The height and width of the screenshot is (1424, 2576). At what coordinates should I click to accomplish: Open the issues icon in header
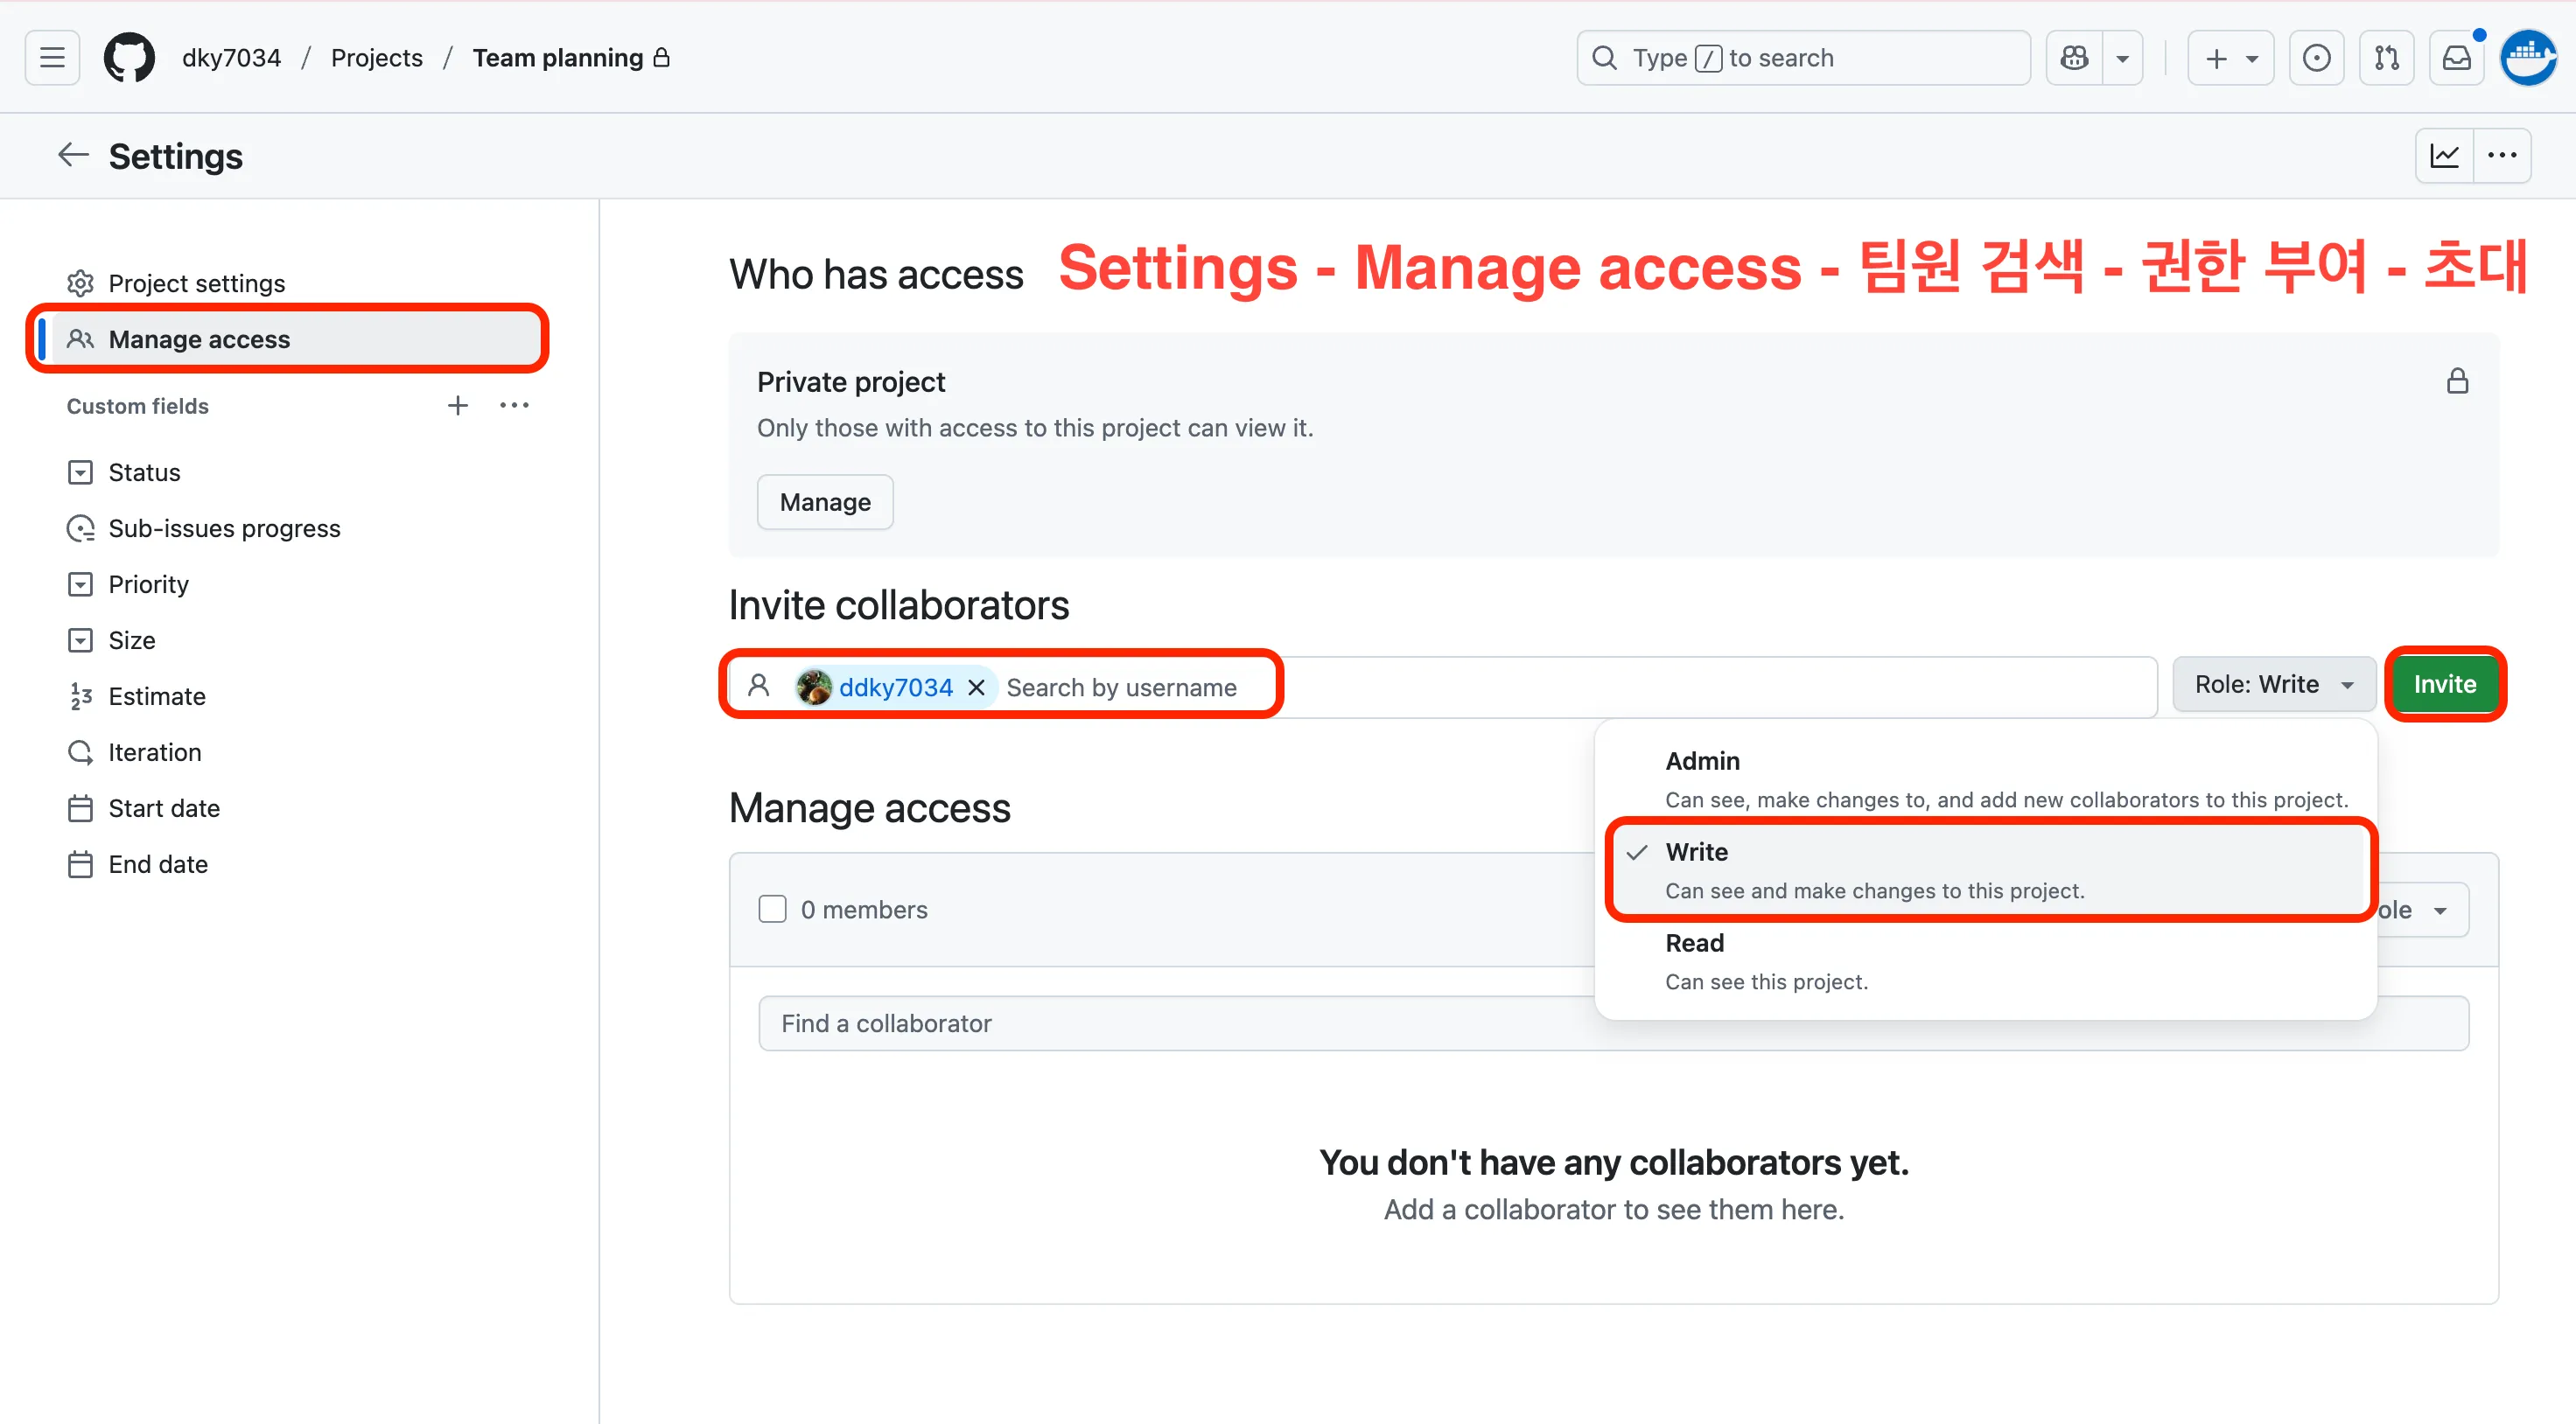click(x=2316, y=58)
